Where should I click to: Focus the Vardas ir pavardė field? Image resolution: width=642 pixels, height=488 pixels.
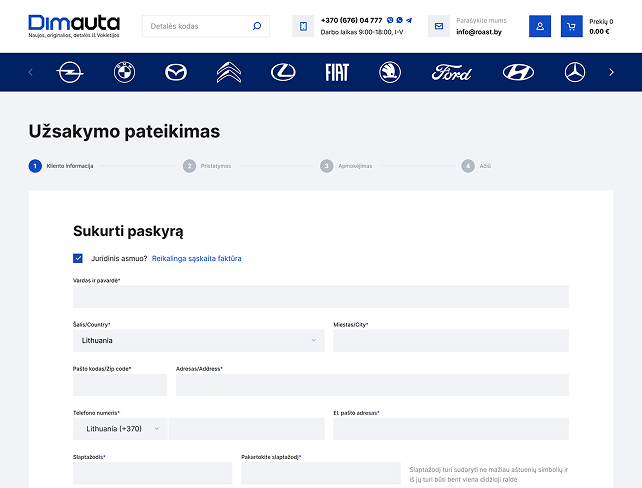(x=321, y=297)
